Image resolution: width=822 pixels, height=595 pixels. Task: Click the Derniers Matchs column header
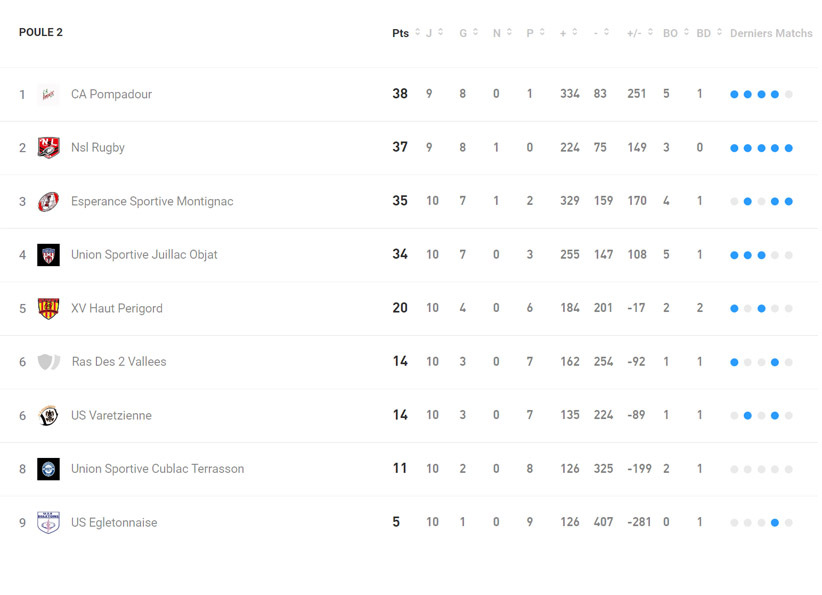(x=771, y=33)
